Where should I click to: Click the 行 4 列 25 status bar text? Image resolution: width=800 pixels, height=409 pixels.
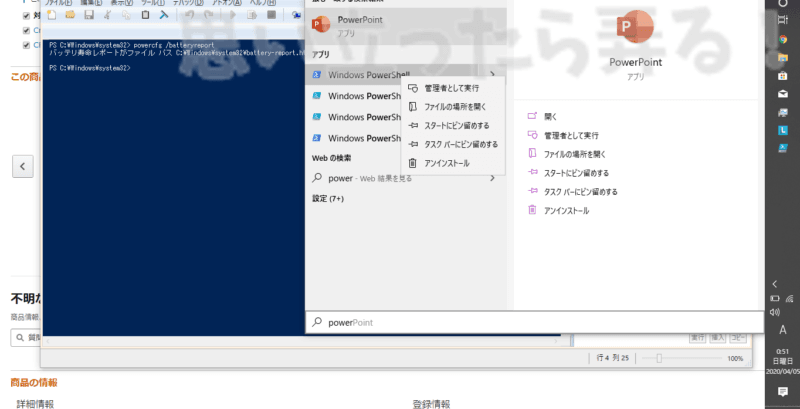click(612, 359)
